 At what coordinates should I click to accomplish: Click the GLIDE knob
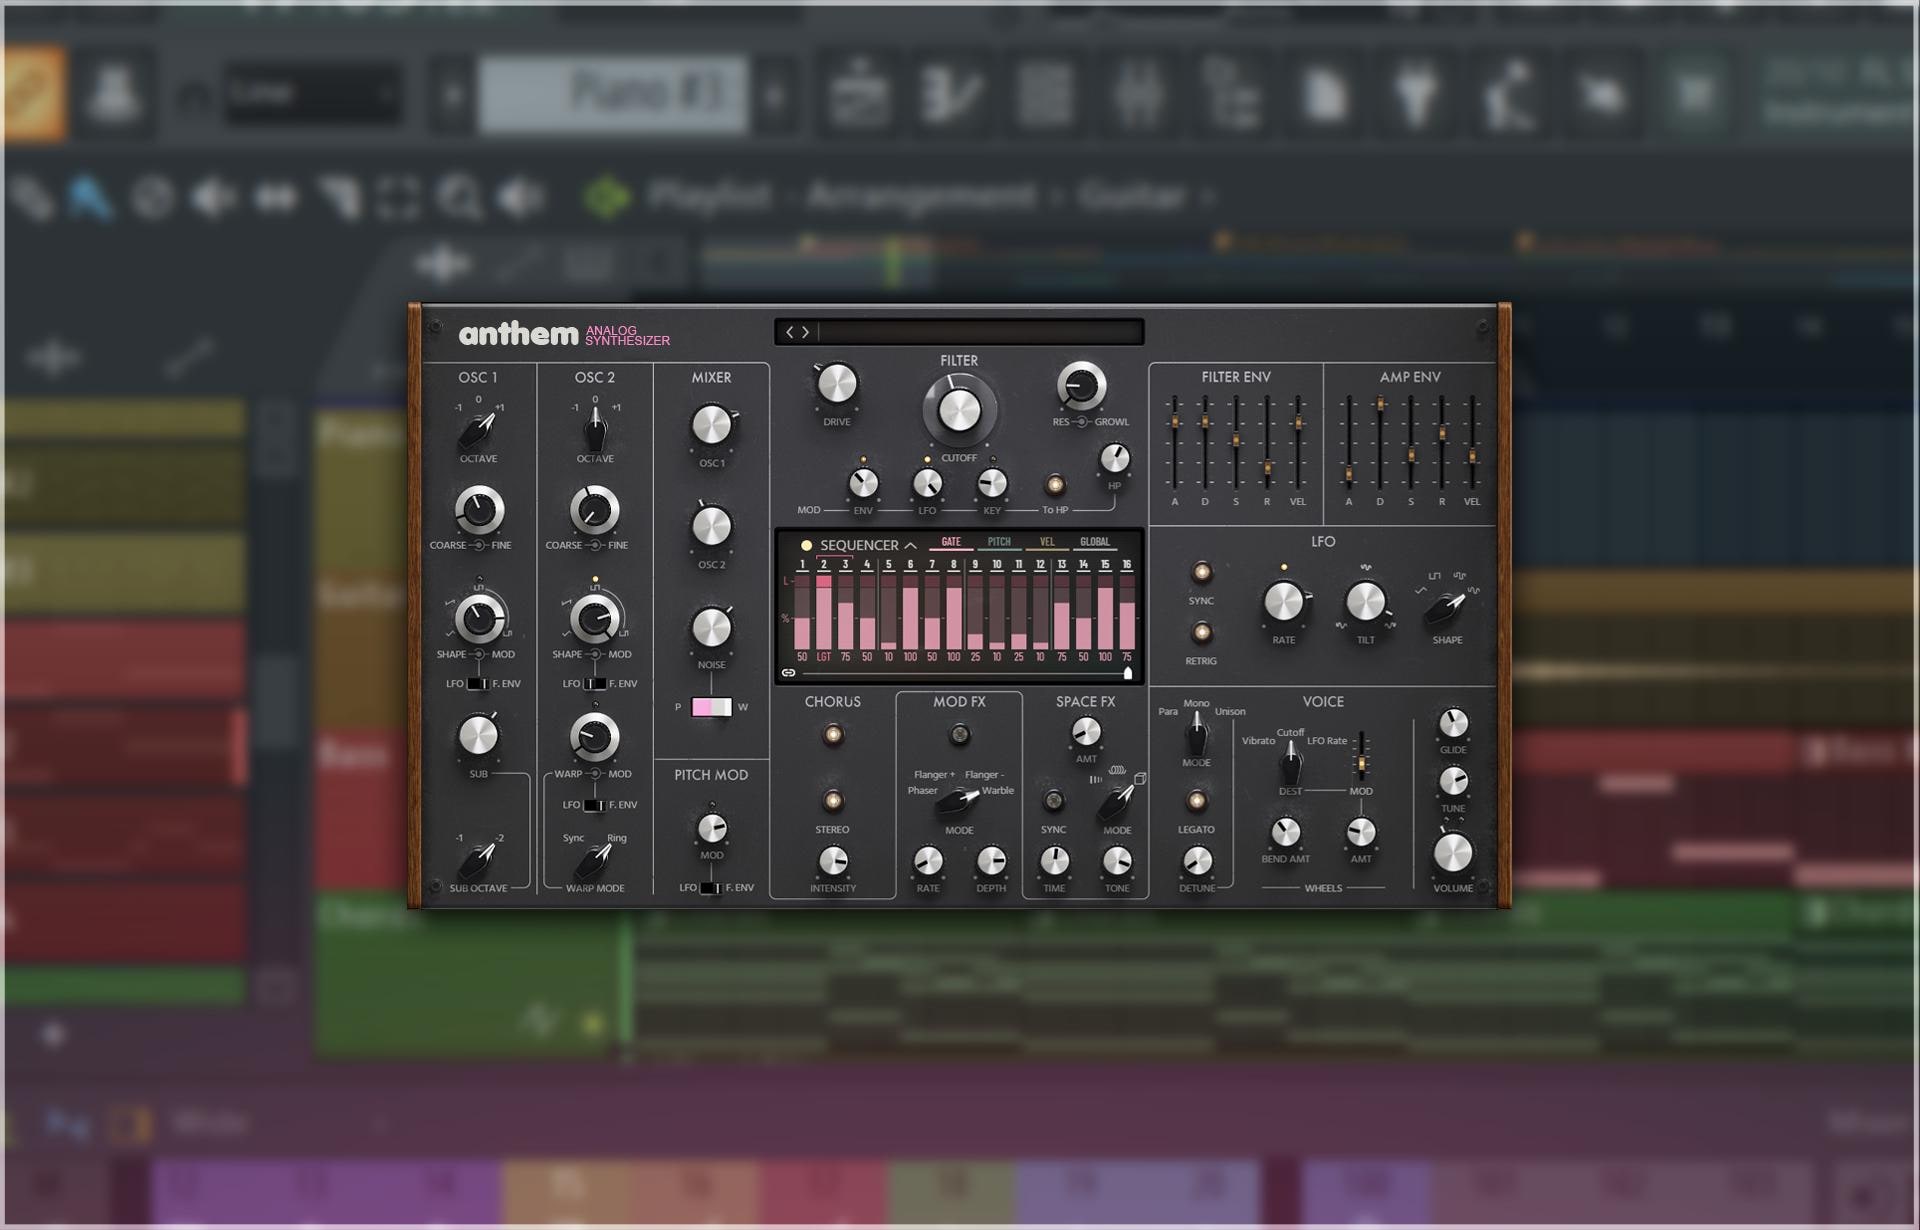point(1453,723)
